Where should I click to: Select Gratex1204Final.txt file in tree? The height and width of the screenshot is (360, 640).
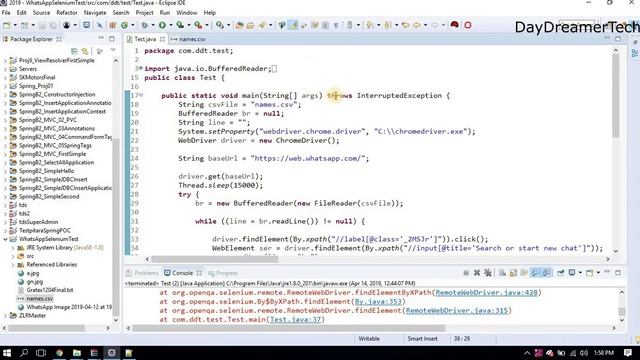(x=50, y=290)
